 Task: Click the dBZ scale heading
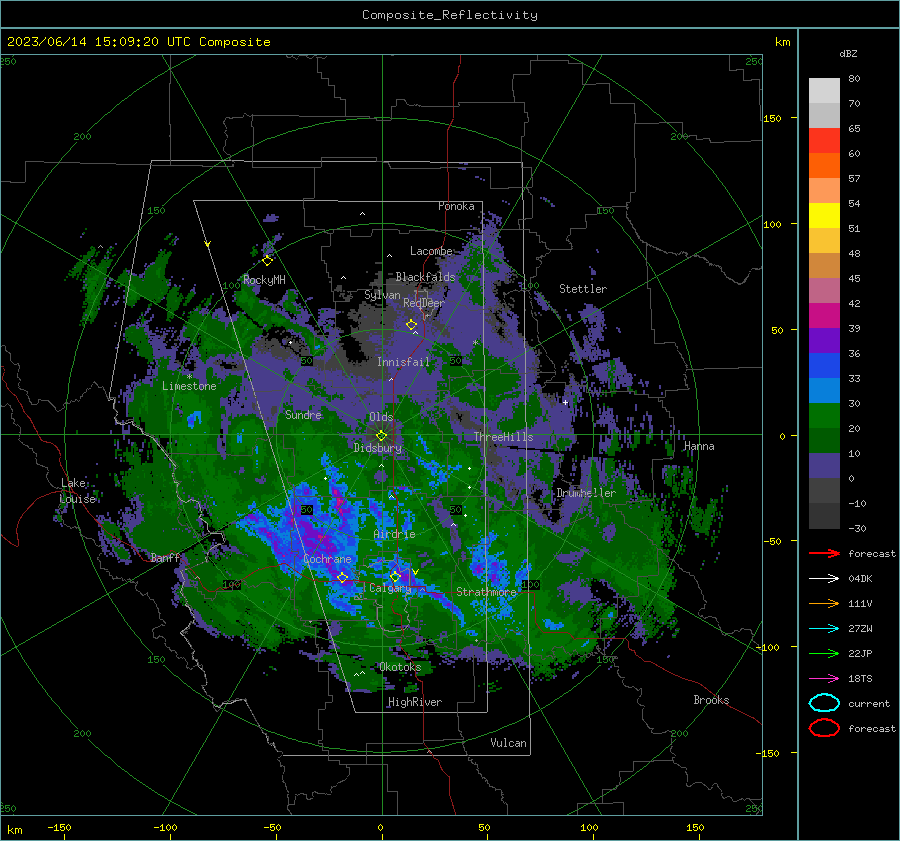tap(848, 54)
